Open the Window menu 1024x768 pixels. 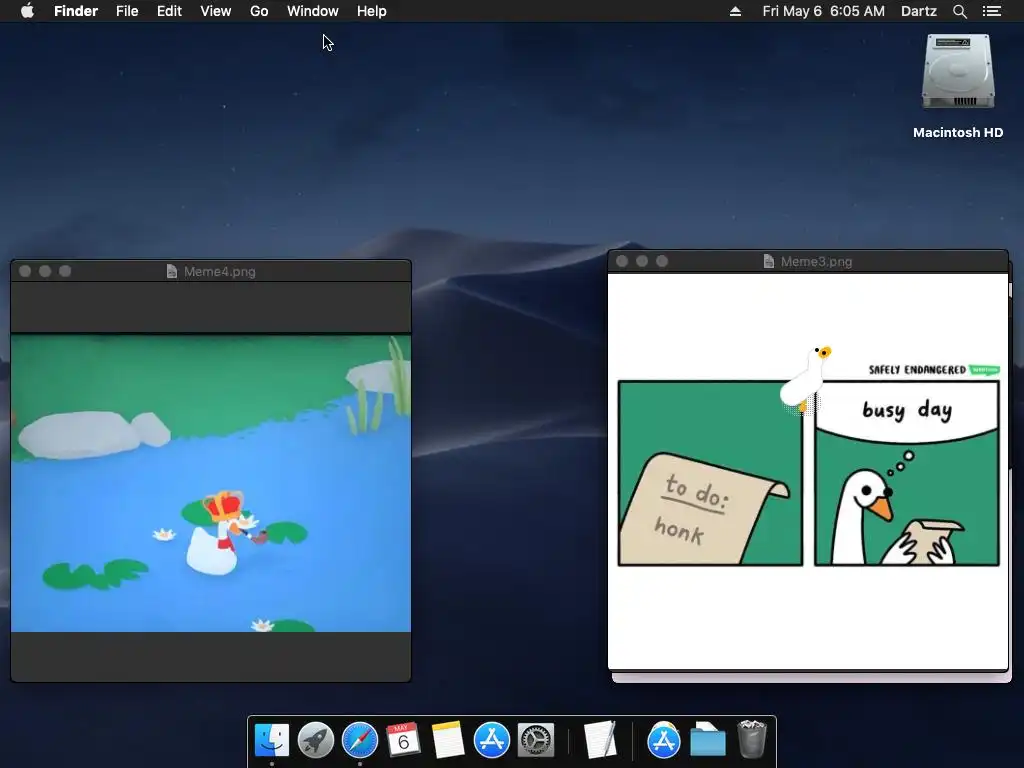(313, 11)
